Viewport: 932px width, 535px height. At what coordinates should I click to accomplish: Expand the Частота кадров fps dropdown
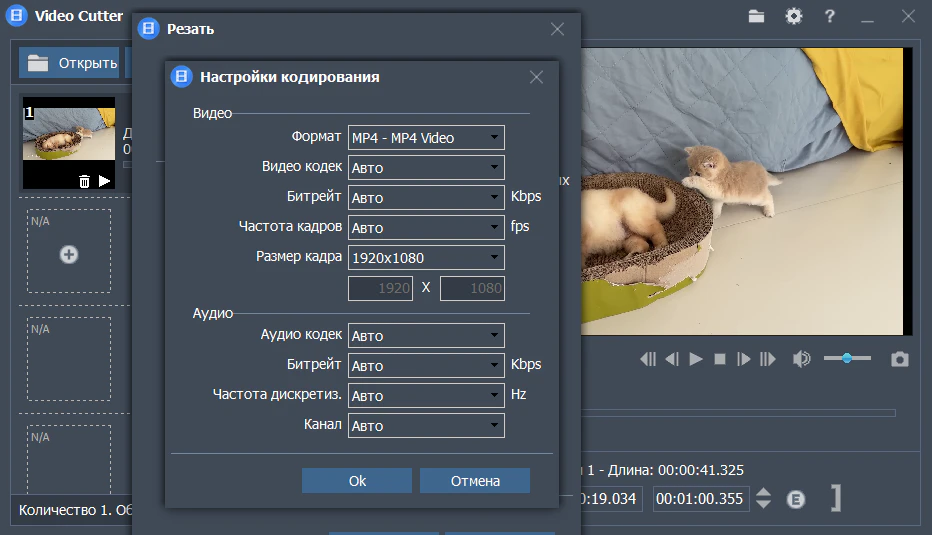click(426, 228)
